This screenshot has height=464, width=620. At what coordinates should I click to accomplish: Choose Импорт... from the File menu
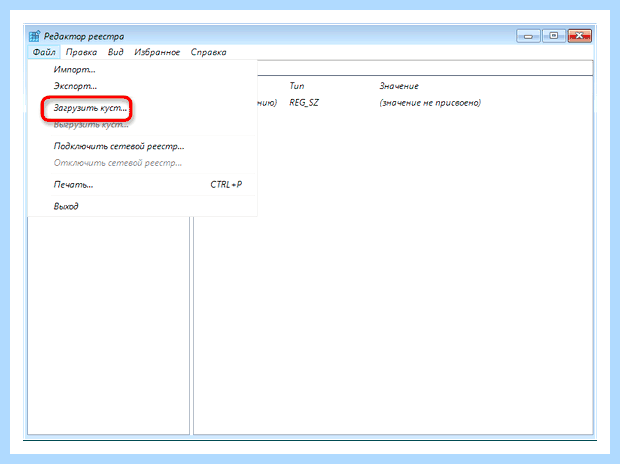[x=142, y=70]
